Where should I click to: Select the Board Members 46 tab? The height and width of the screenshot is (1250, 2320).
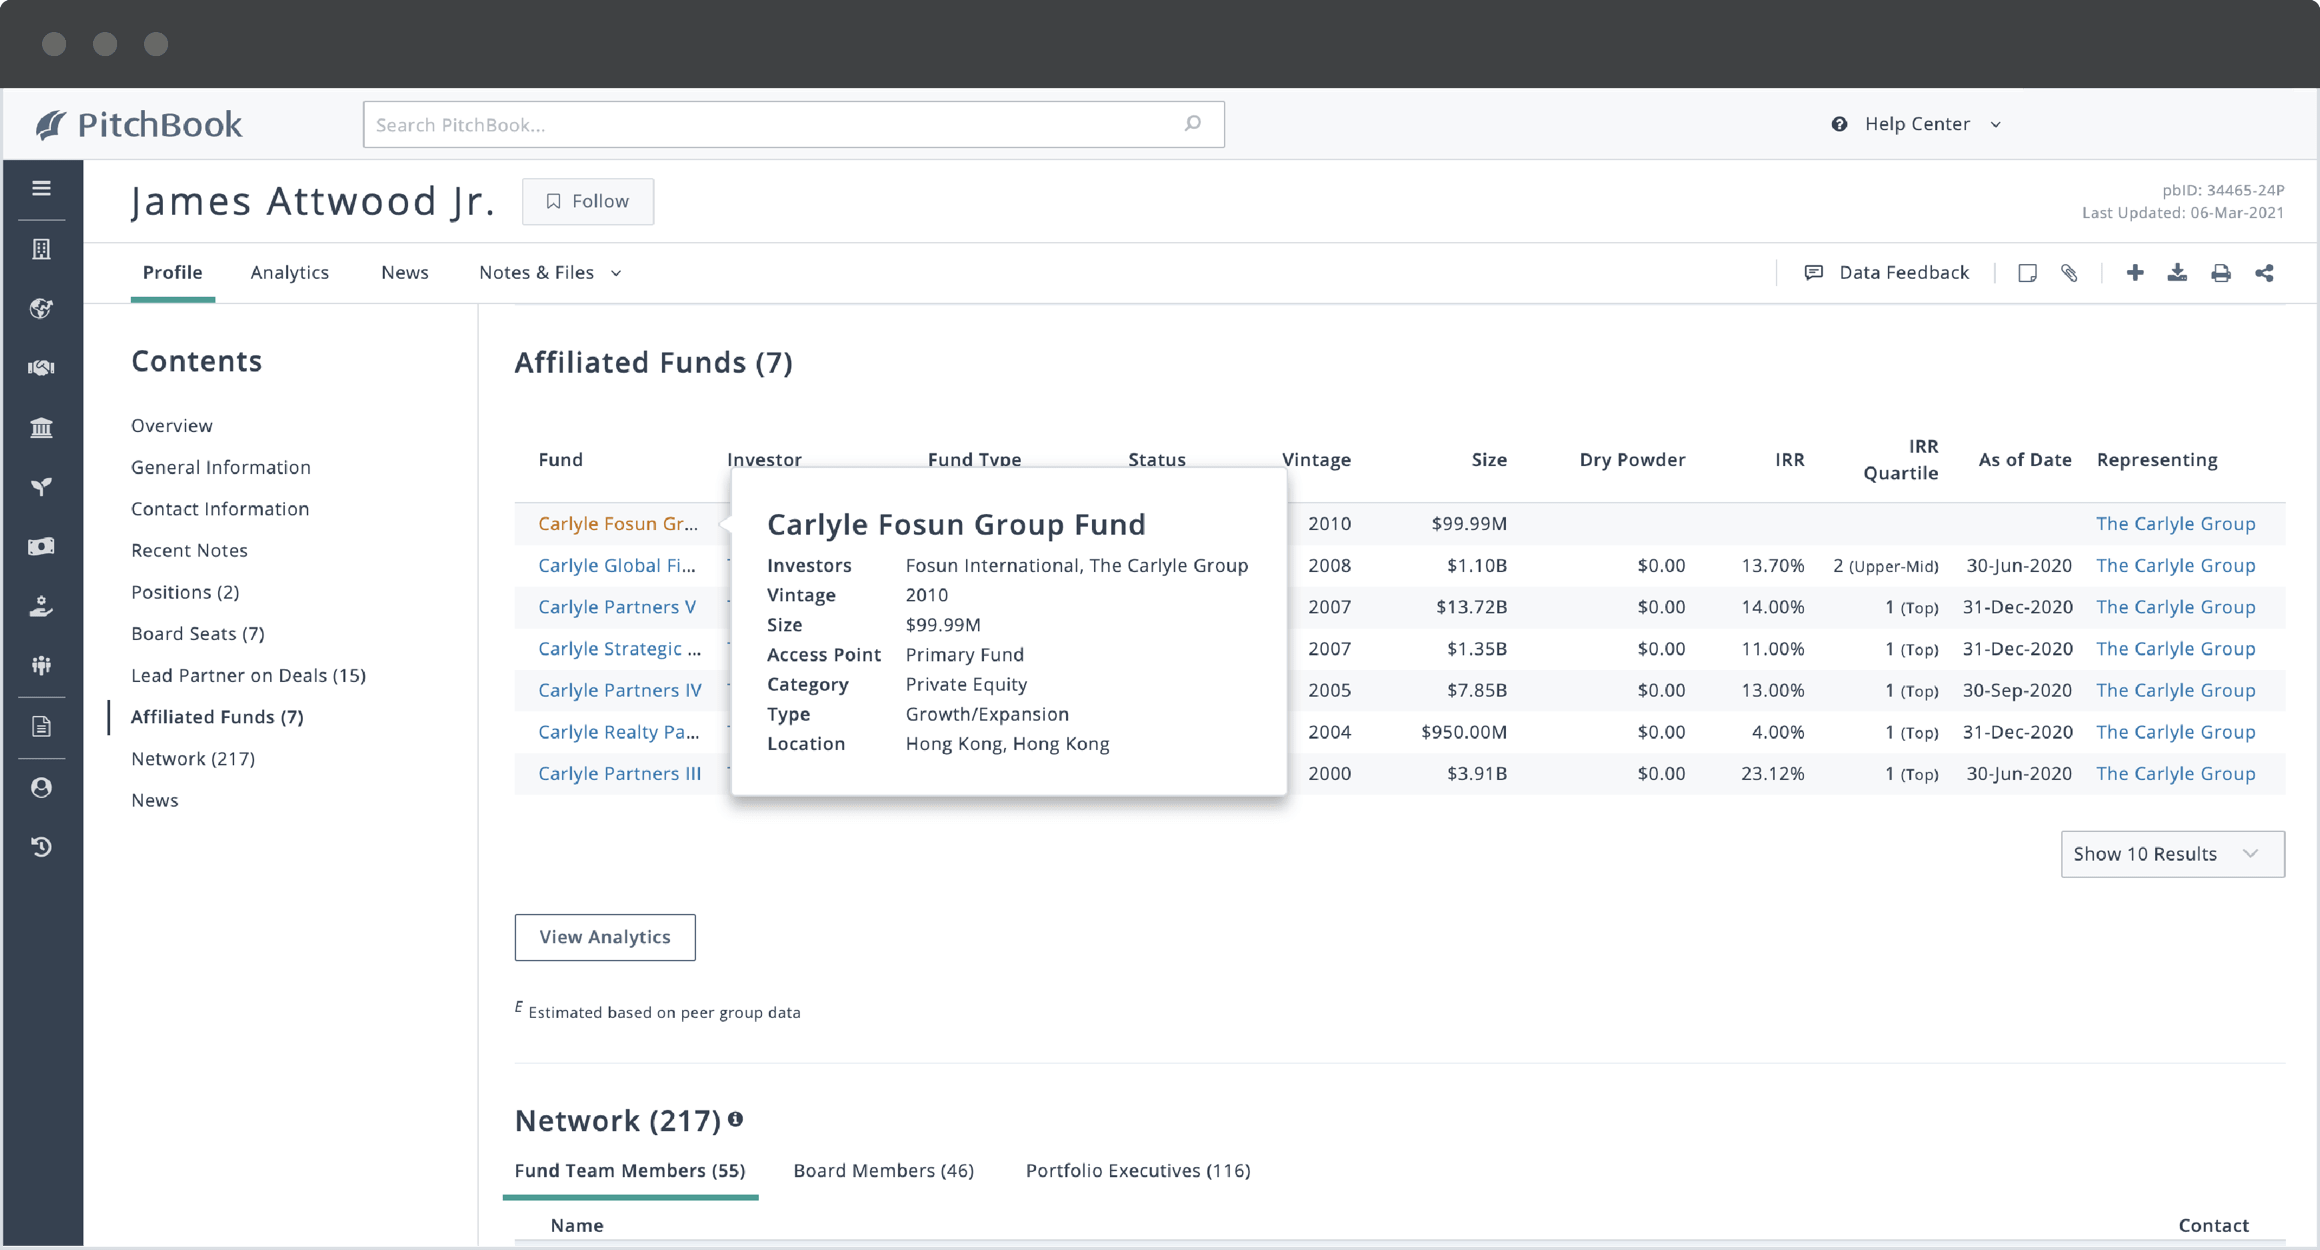click(882, 1170)
